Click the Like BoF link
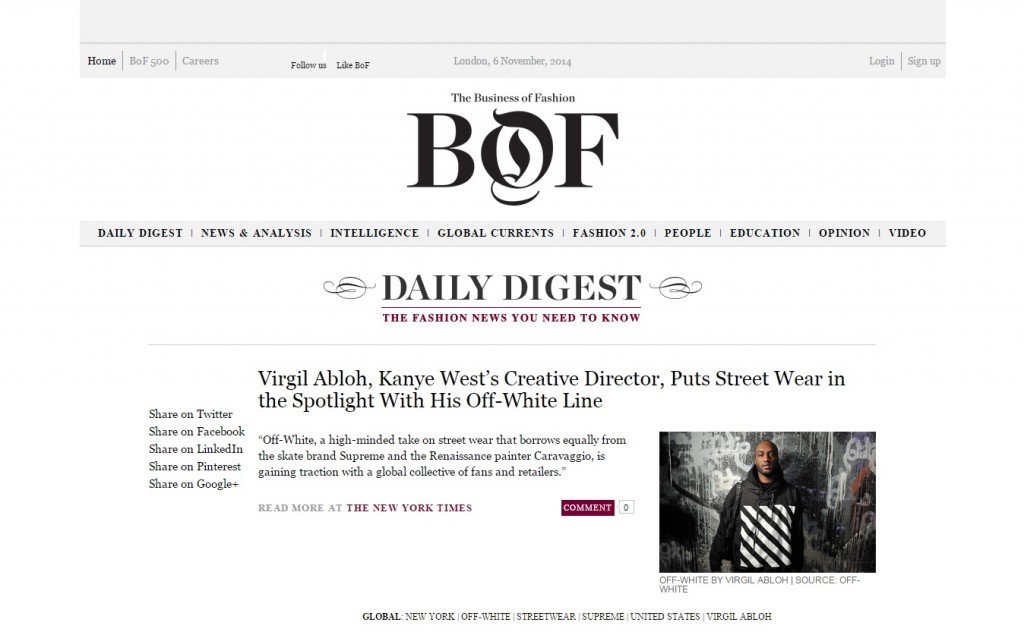 pos(353,65)
